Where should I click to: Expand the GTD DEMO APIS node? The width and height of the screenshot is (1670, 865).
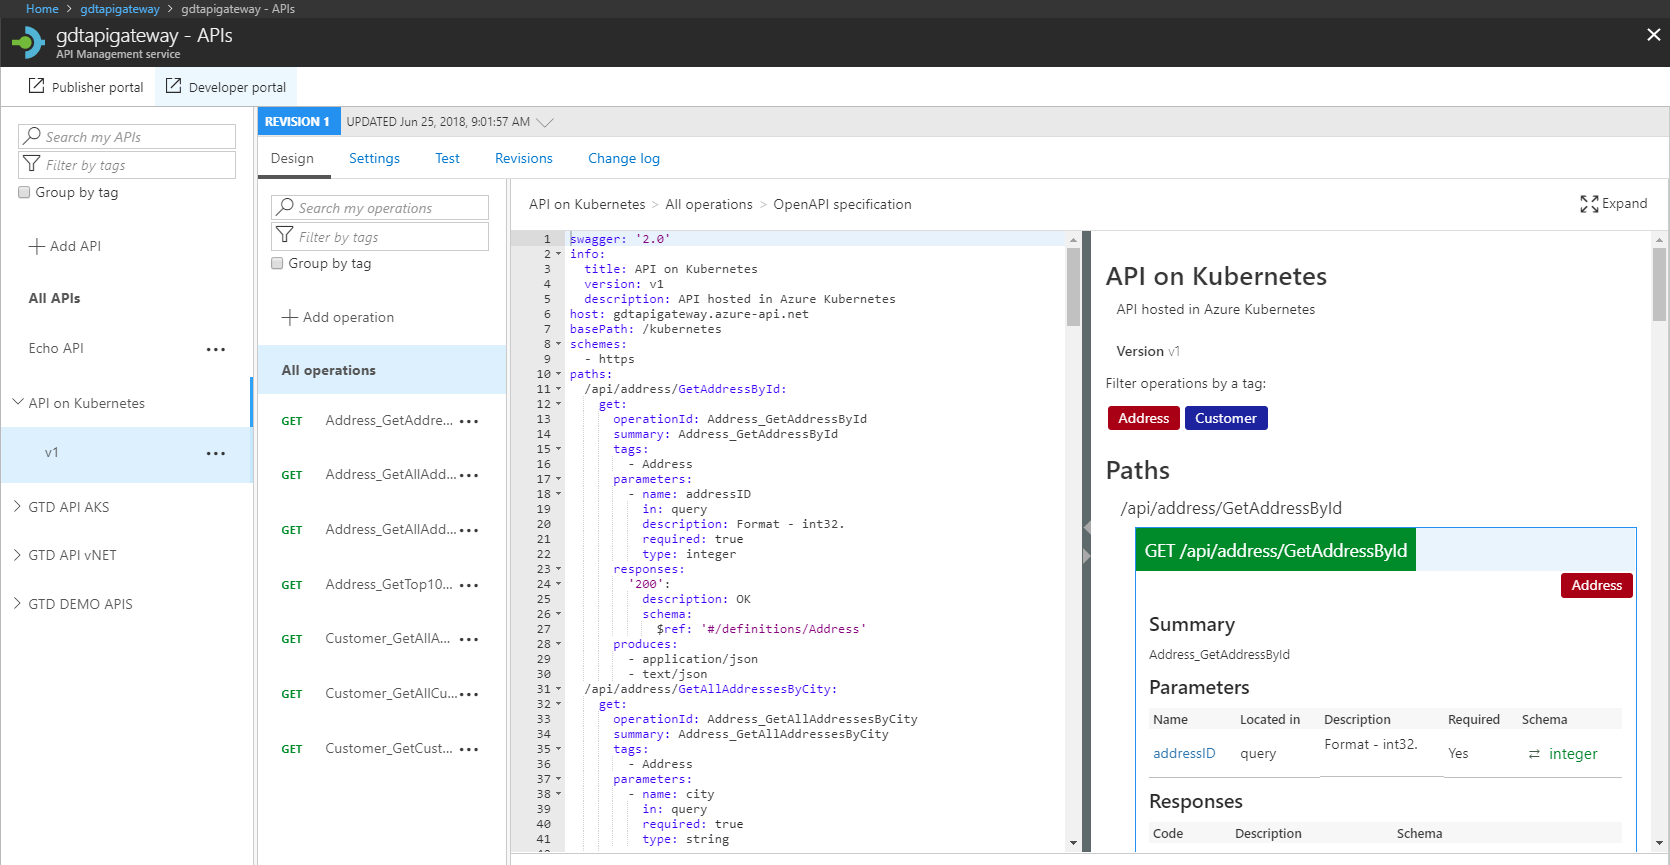click(17, 603)
